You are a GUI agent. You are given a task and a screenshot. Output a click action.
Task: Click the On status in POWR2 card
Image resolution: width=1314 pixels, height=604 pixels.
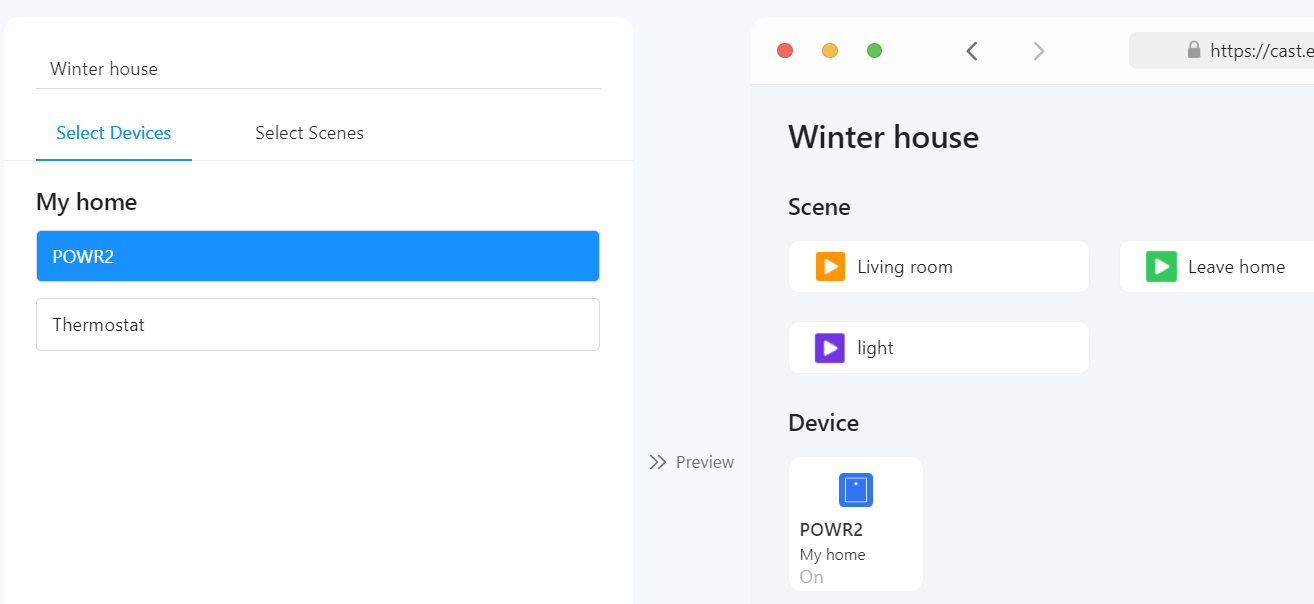pos(811,577)
